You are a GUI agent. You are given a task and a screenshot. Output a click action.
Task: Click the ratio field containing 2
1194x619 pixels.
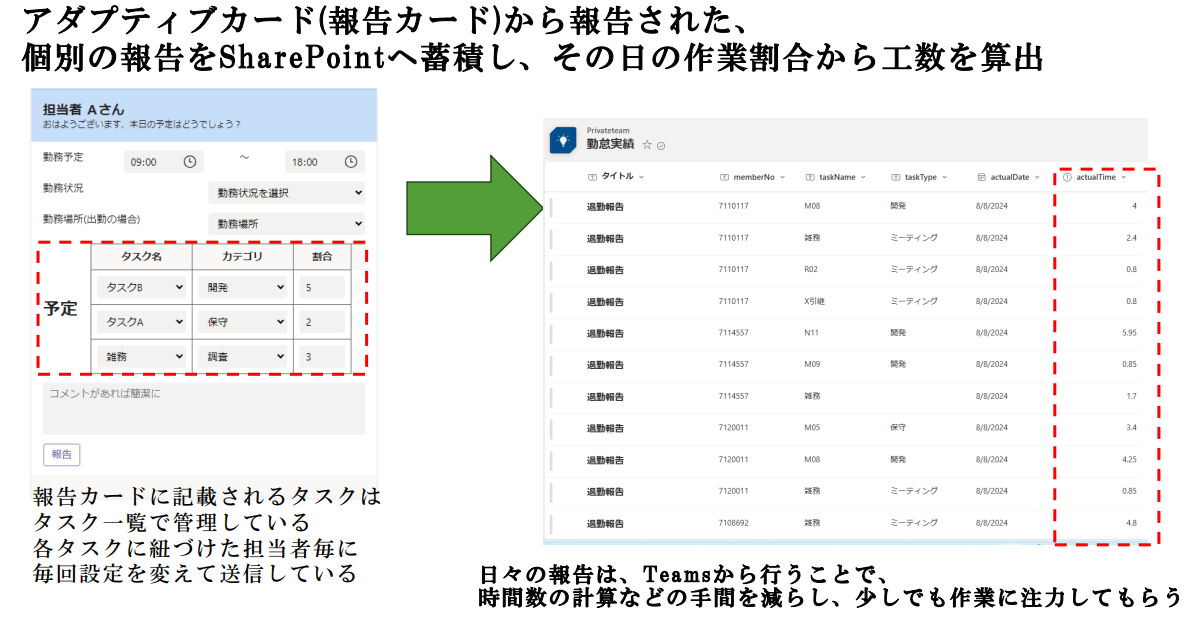point(322,322)
